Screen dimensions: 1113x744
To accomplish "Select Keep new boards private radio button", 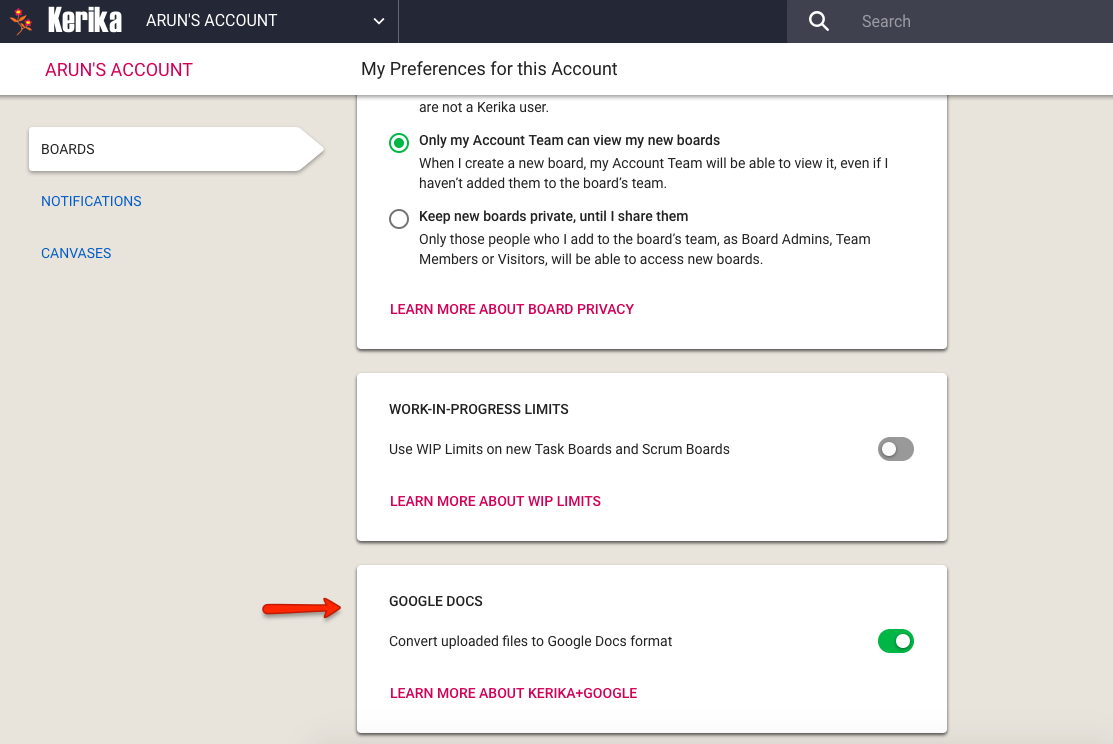I will (399, 219).
